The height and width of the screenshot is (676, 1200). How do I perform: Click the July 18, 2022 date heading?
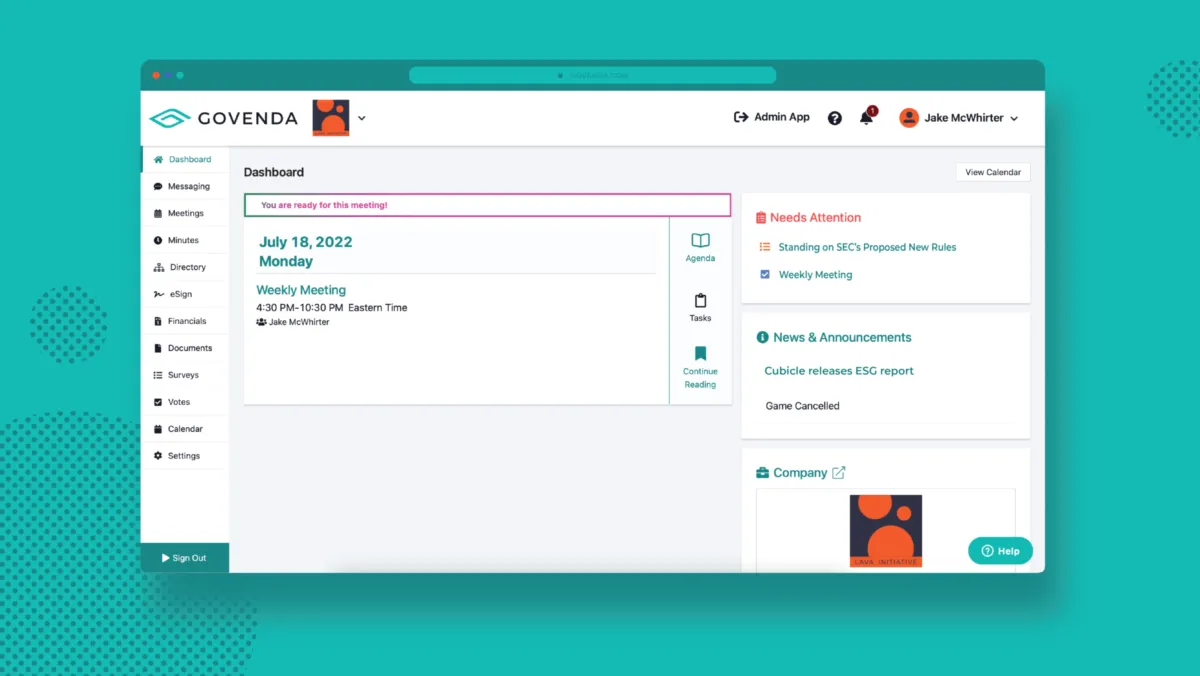[305, 242]
